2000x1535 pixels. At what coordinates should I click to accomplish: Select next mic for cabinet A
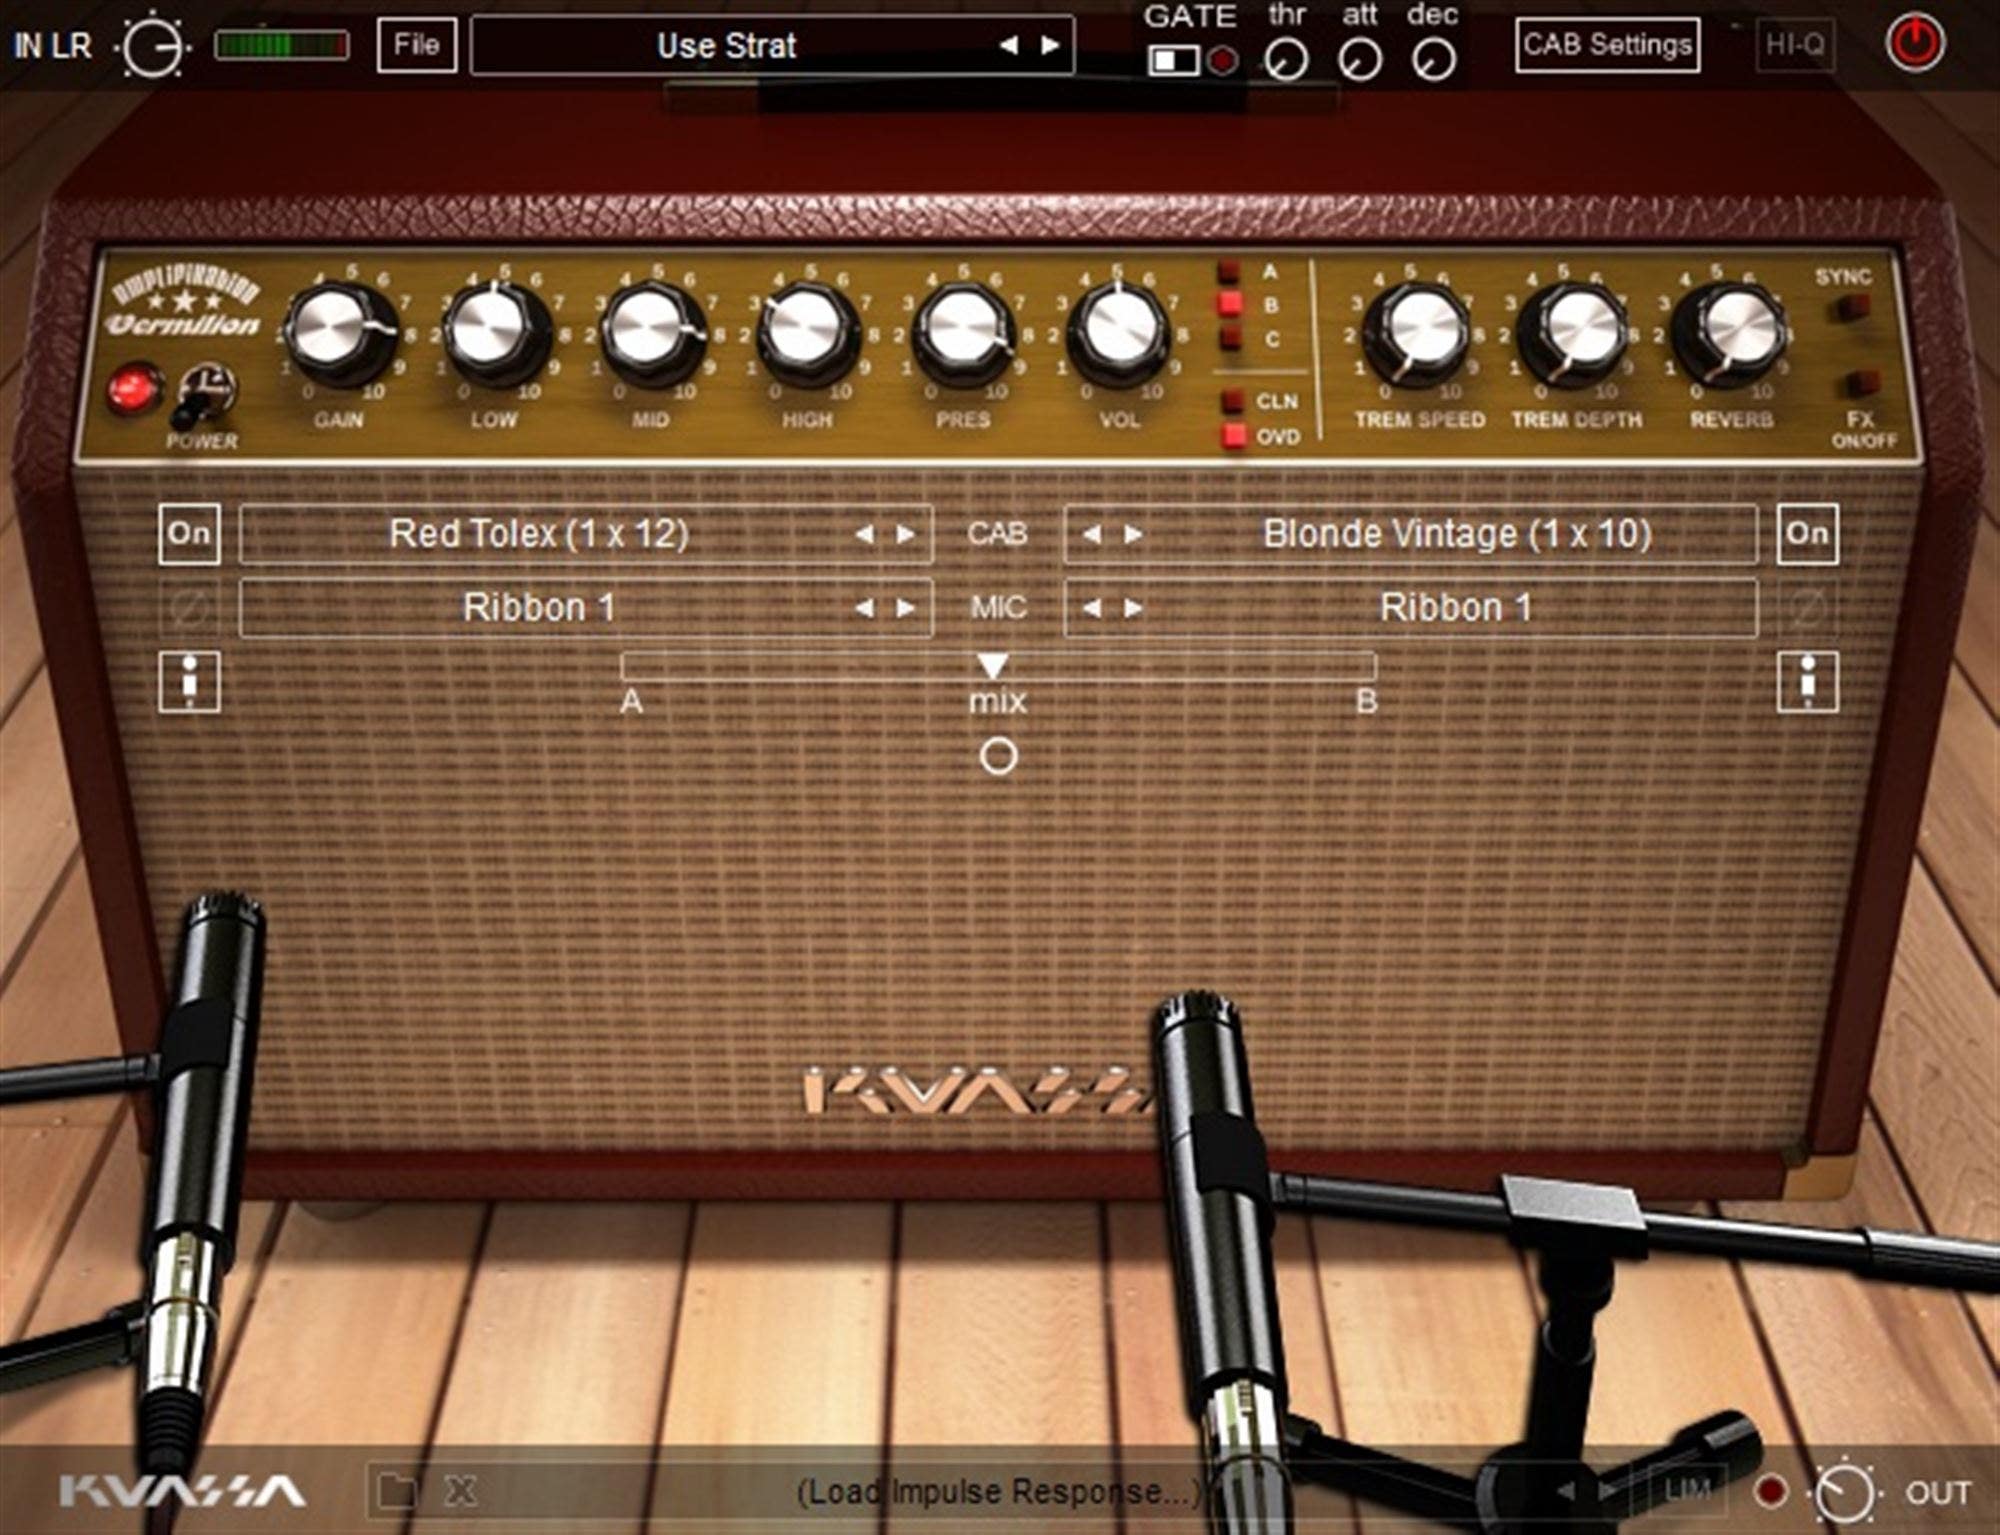[905, 608]
